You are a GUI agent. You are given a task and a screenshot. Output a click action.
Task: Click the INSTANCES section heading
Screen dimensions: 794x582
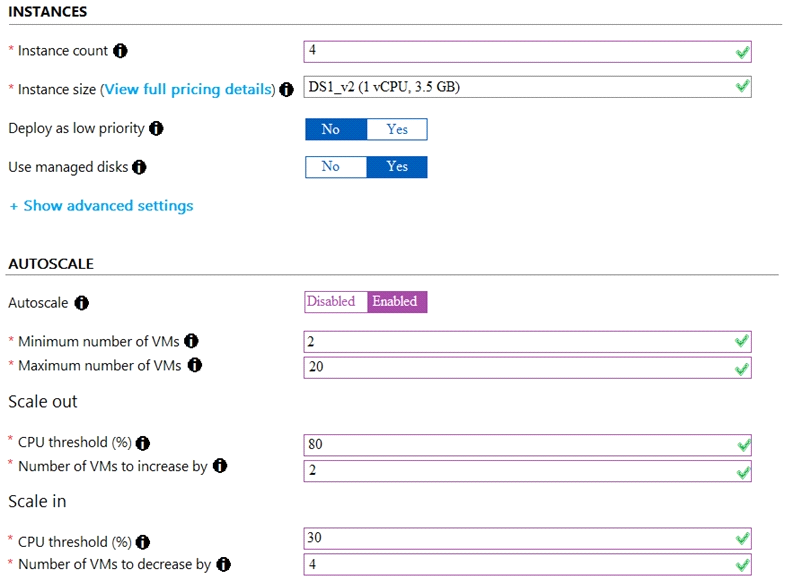[x=48, y=12]
